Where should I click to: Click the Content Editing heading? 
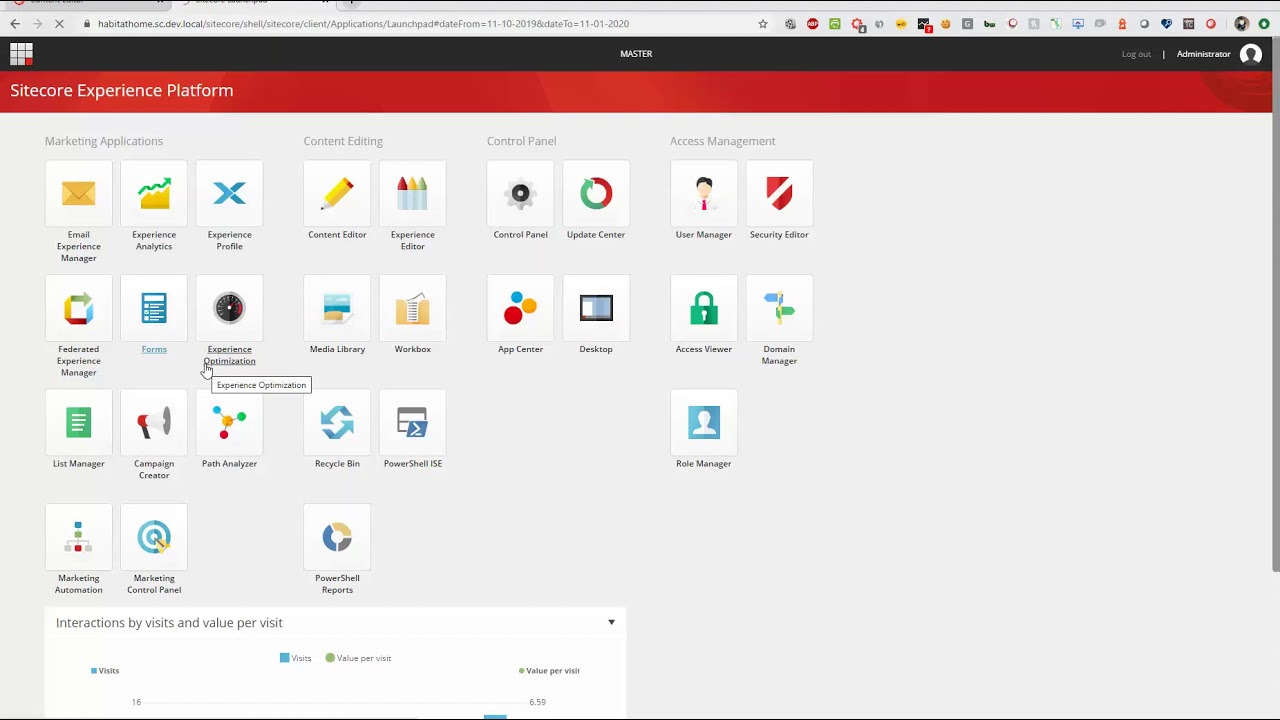[343, 141]
